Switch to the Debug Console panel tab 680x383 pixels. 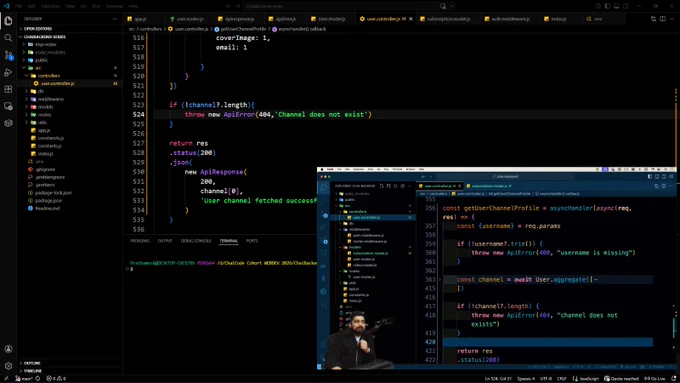[196, 241]
